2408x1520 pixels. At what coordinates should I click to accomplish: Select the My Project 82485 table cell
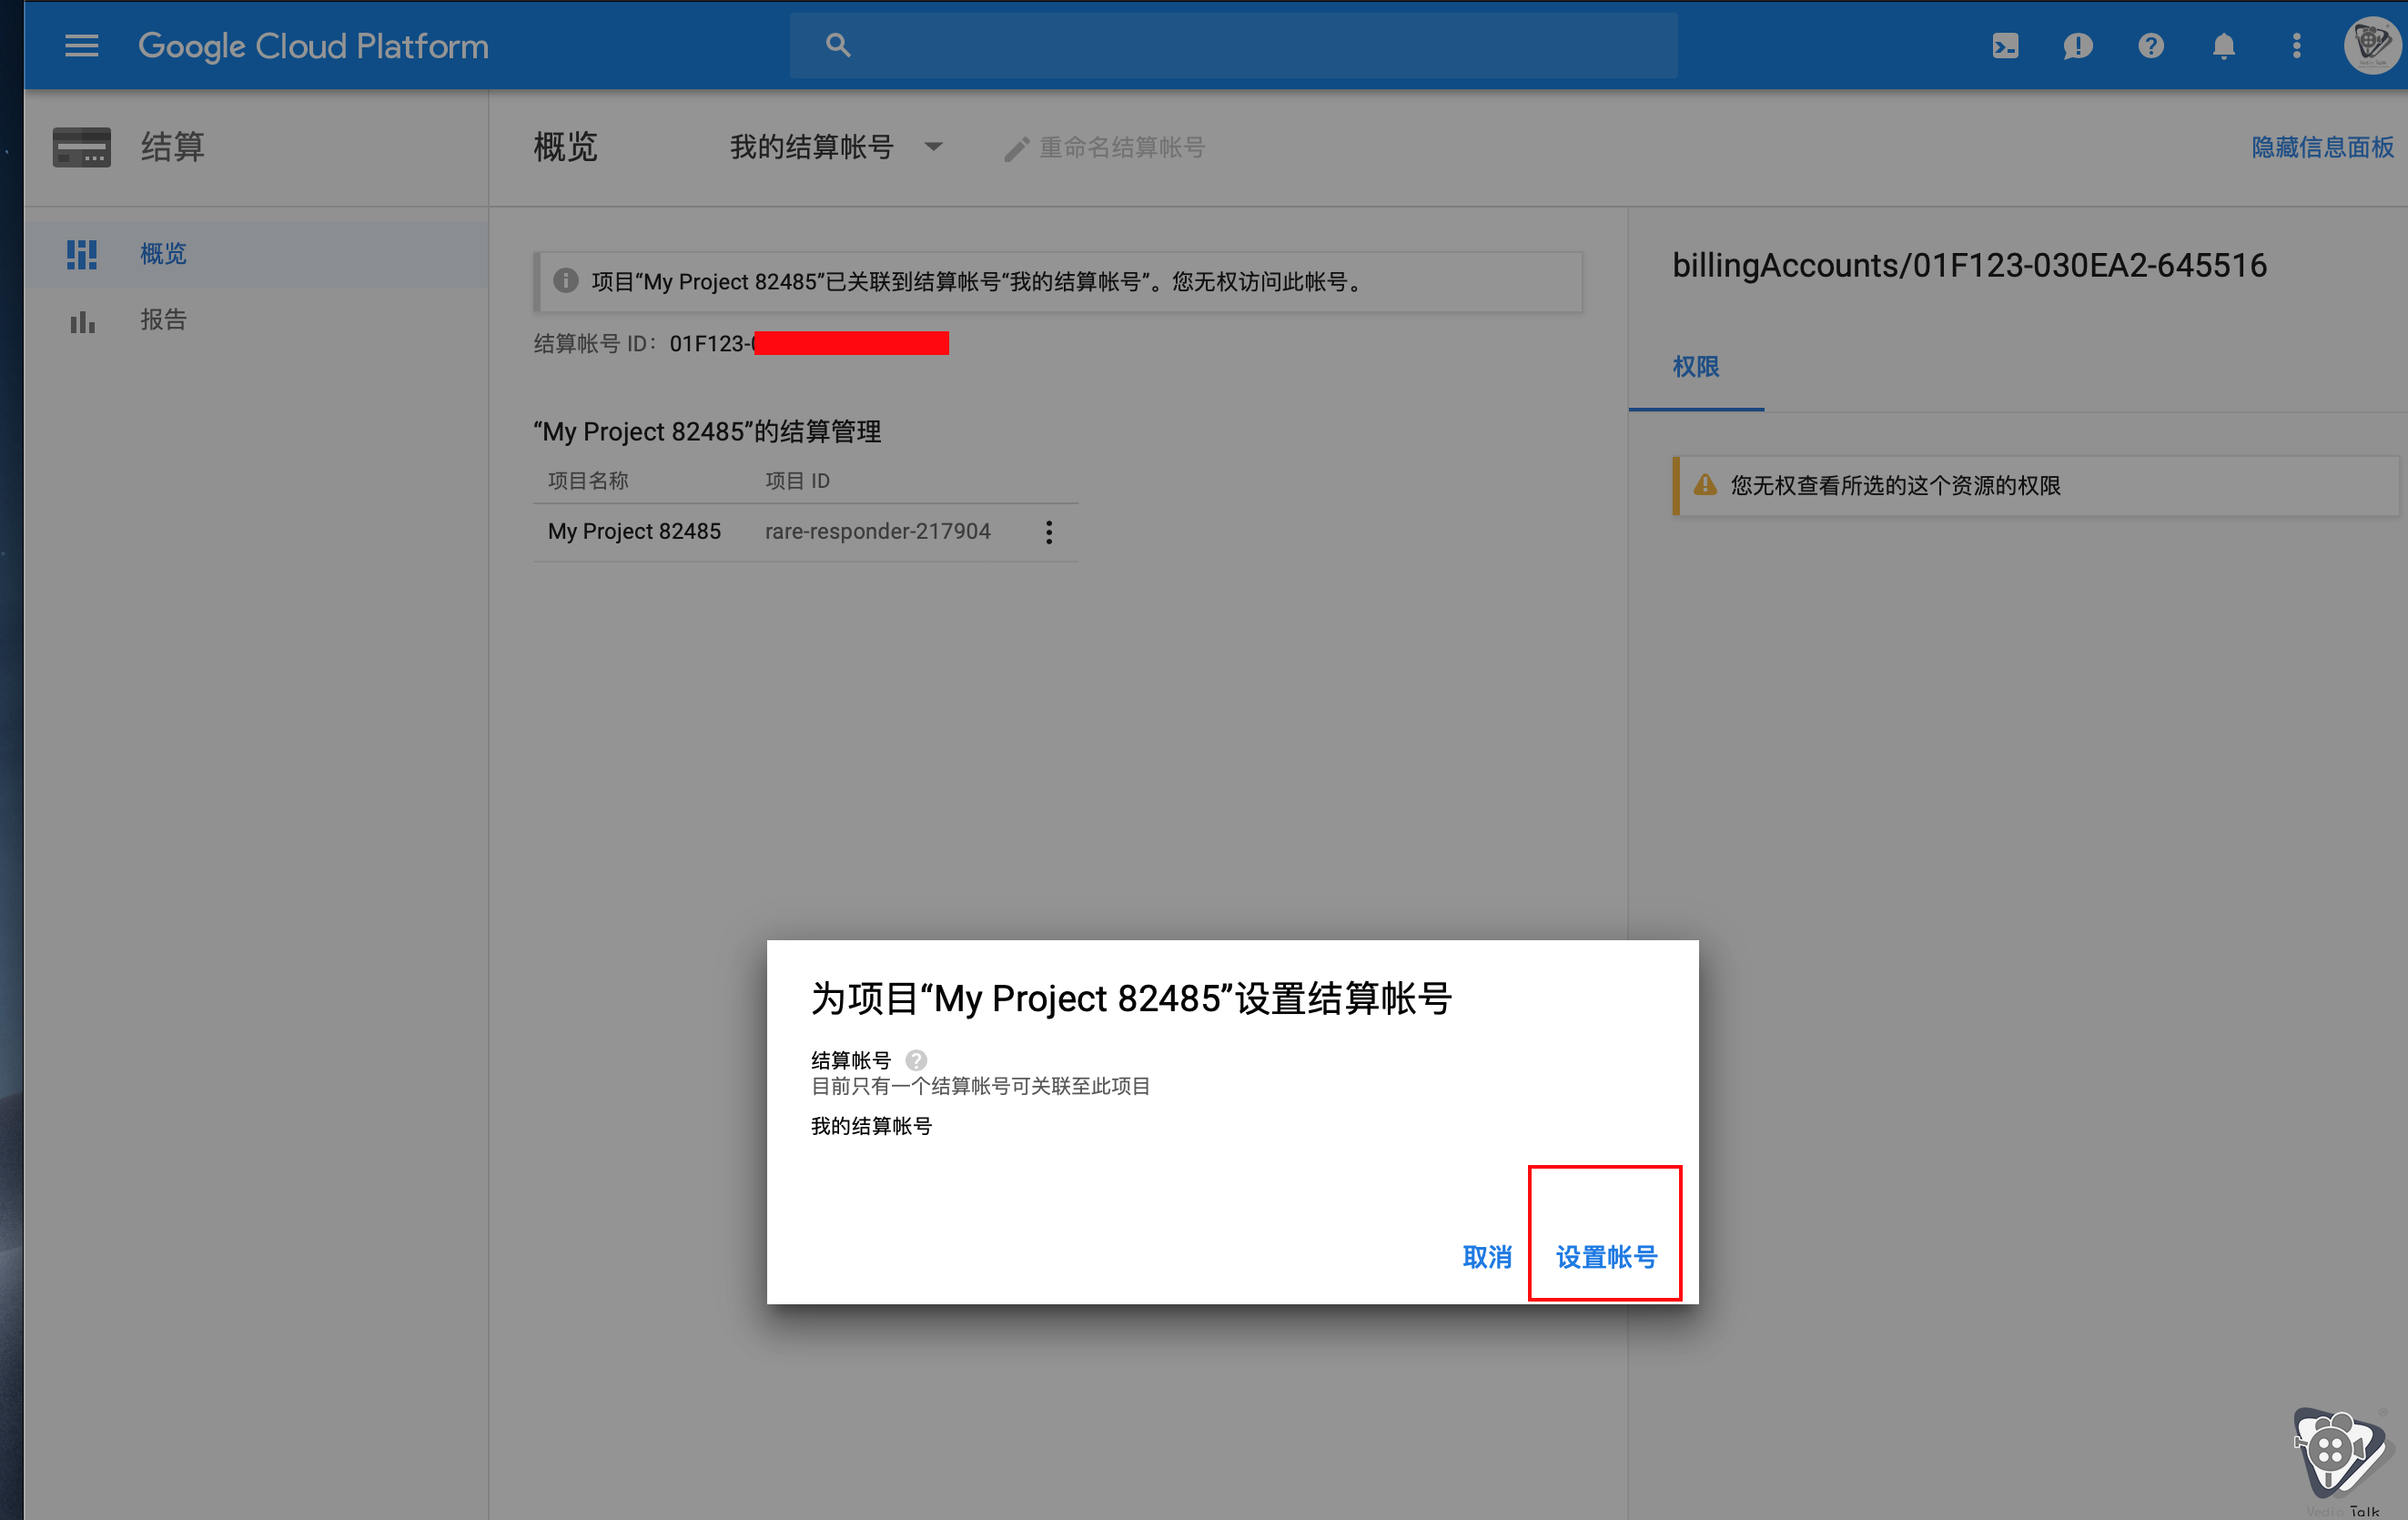click(634, 531)
